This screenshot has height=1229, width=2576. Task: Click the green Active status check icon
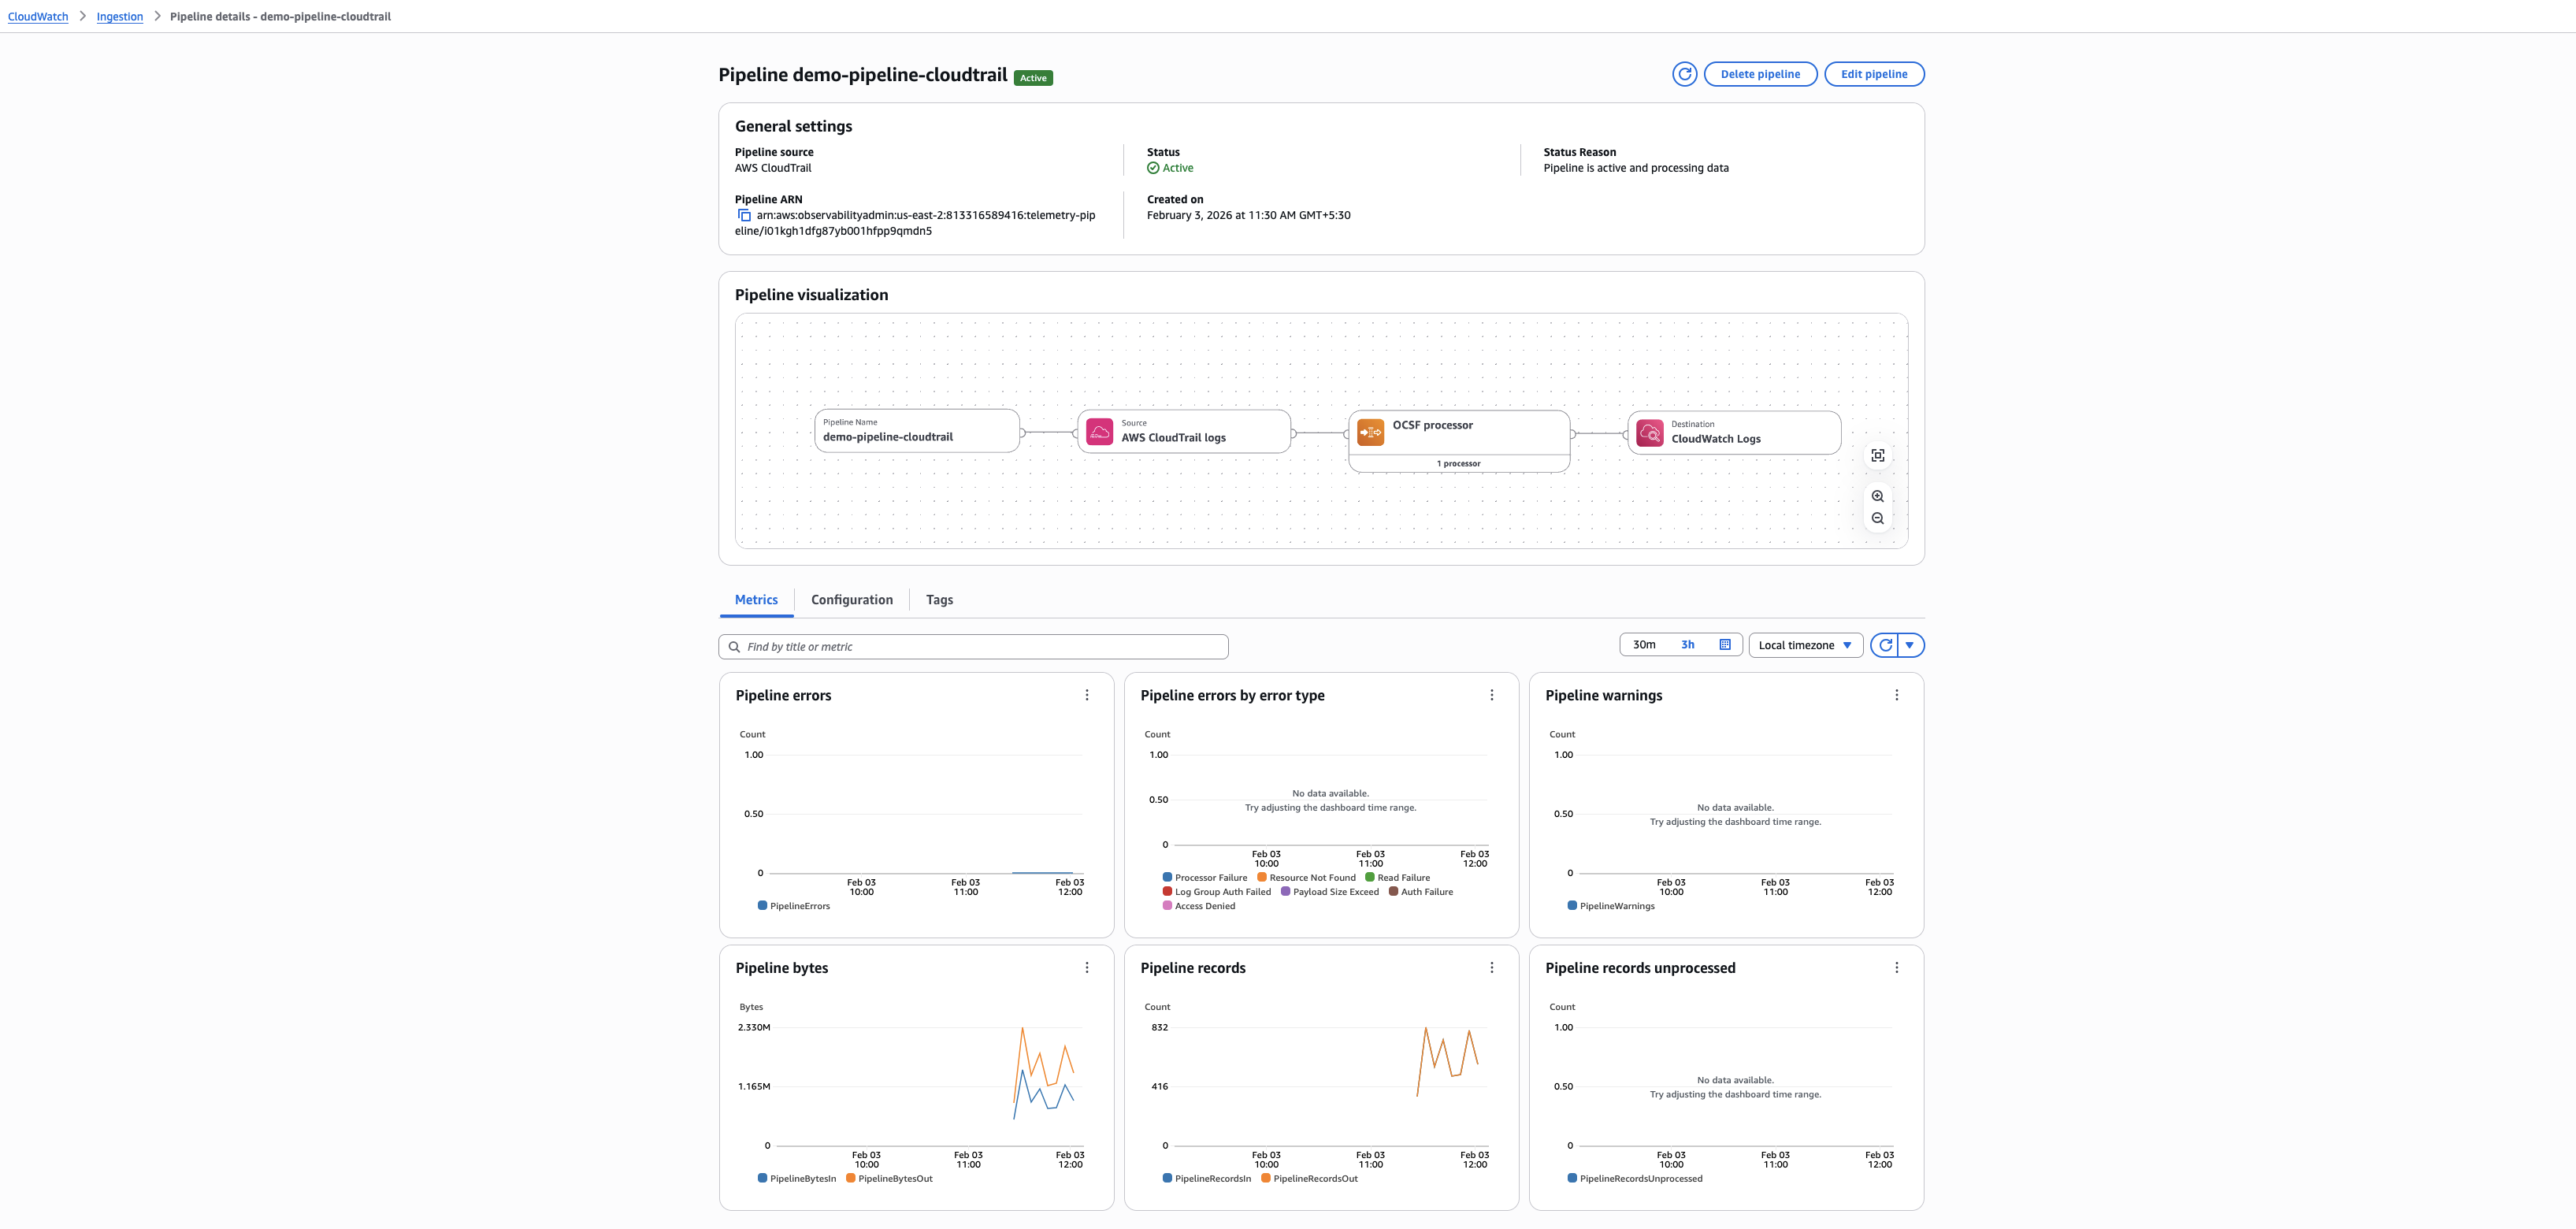1153,168
